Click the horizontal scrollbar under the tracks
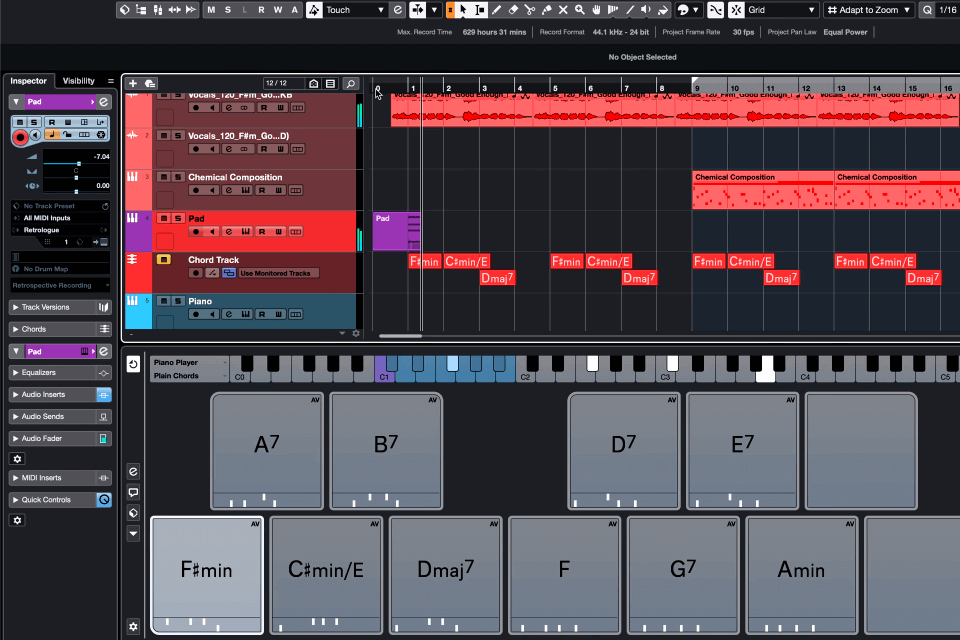This screenshot has height=640, width=960. pyautogui.click(x=400, y=336)
